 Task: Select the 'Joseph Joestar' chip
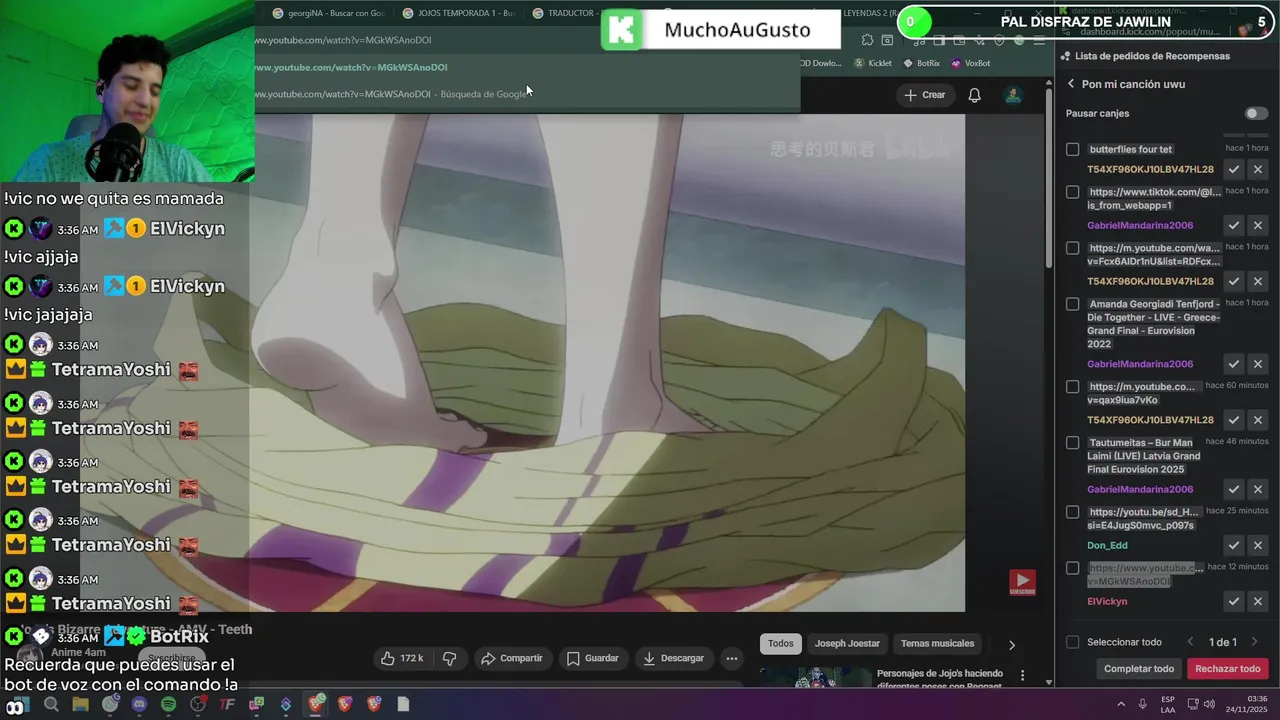847,644
